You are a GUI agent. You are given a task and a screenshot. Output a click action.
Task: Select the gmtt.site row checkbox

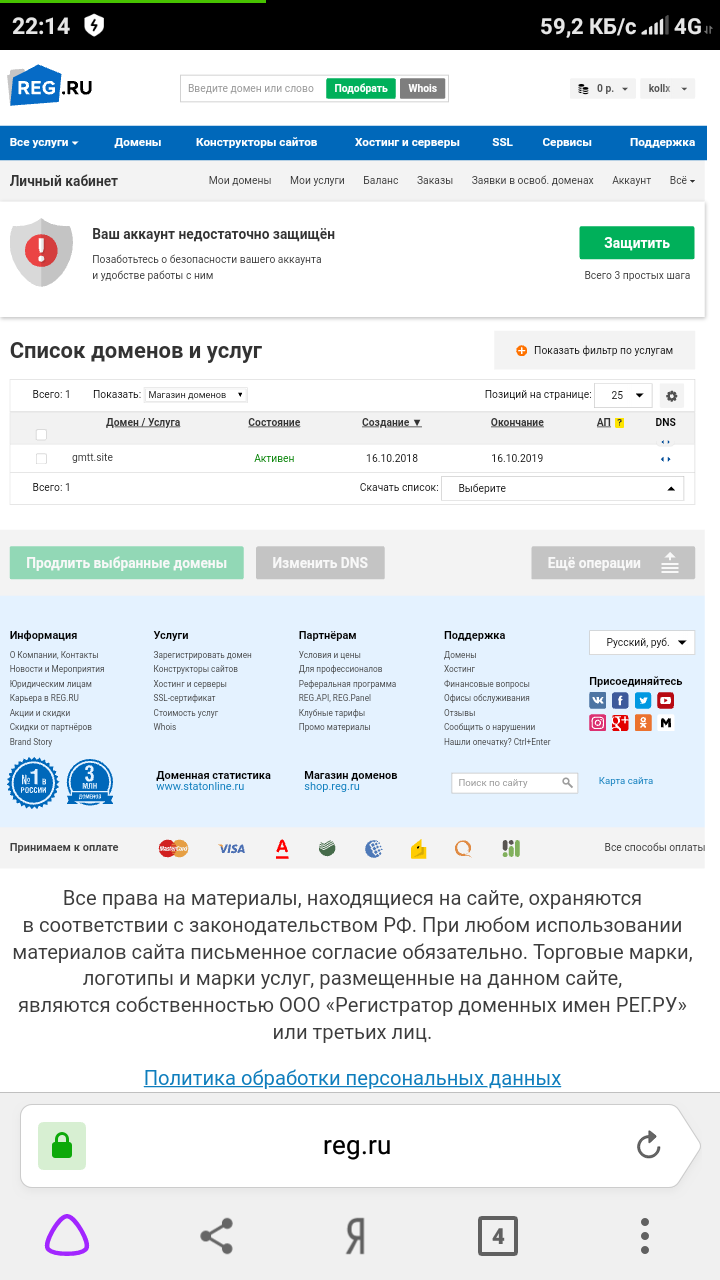[x=41, y=459]
